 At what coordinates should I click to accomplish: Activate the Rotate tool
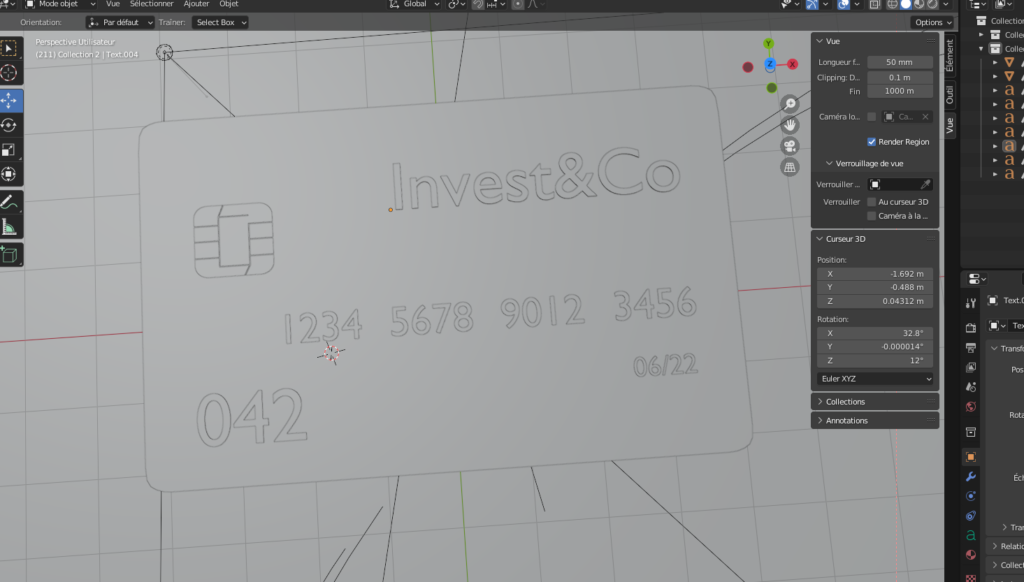[9, 125]
